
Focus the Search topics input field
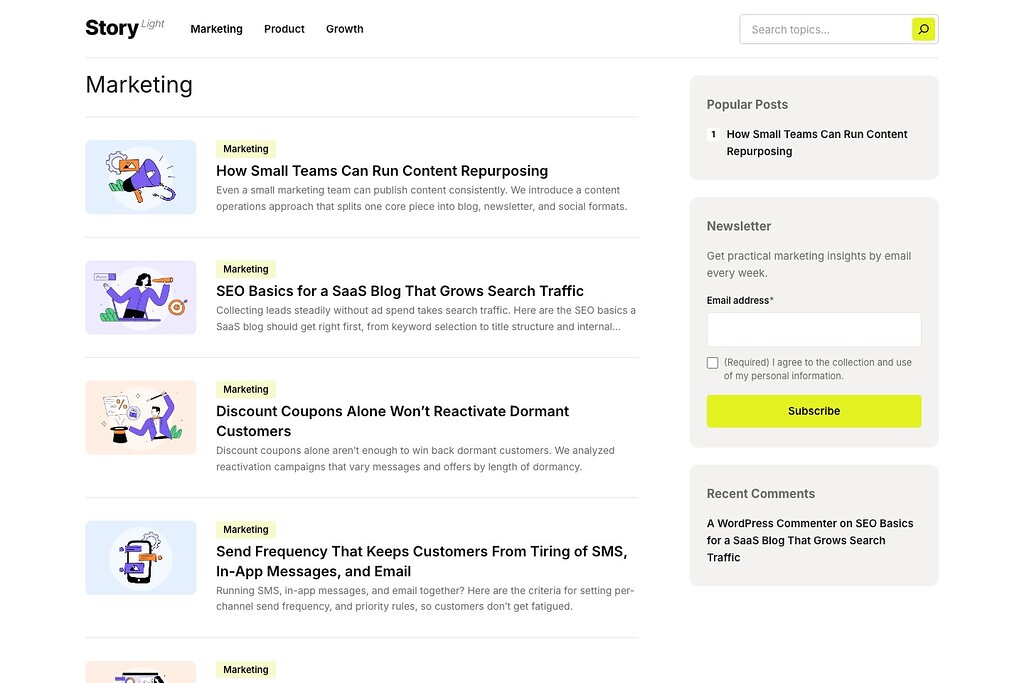(x=825, y=29)
